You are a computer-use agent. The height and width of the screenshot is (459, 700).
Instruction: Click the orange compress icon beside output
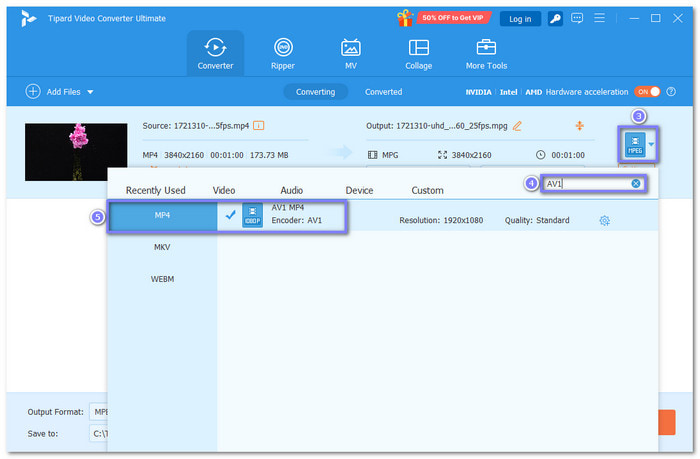click(579, 126)
